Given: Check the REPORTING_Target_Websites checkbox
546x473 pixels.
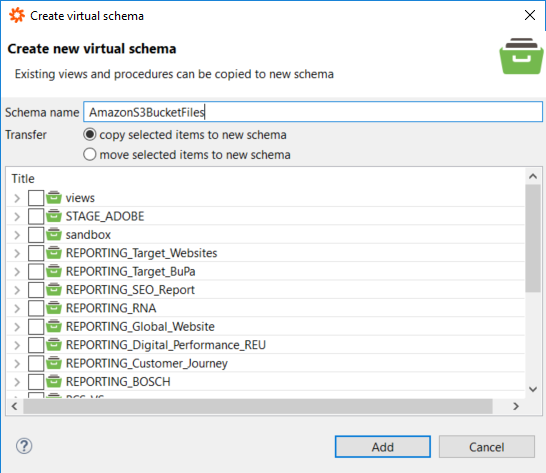Looking at the screenshot, I should (x=36, y=253).
